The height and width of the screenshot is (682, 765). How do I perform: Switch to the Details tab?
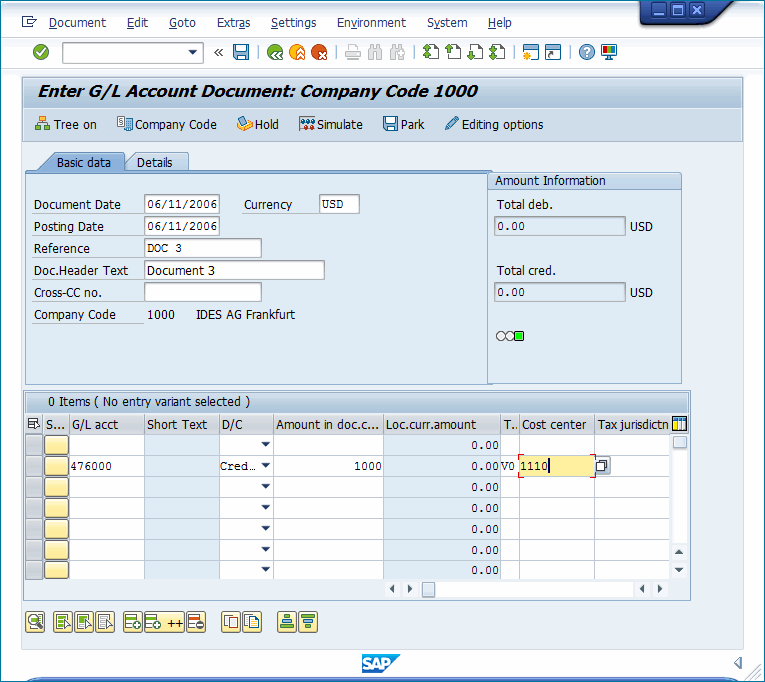pyautogui.click(x=155, y=162)
